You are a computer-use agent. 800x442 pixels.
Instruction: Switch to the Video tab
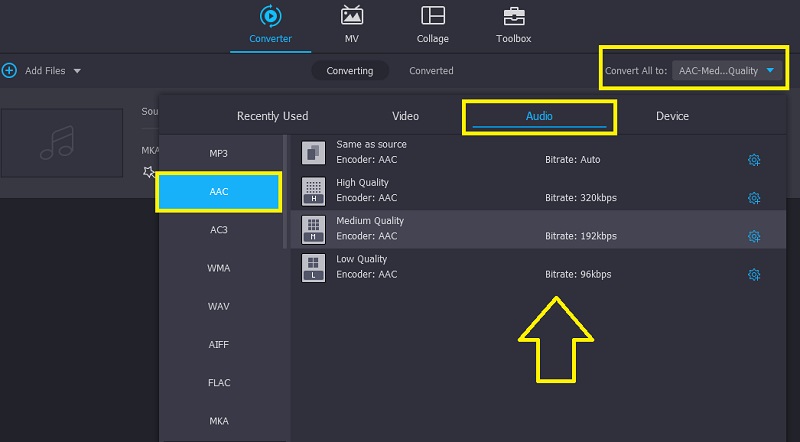405,116
